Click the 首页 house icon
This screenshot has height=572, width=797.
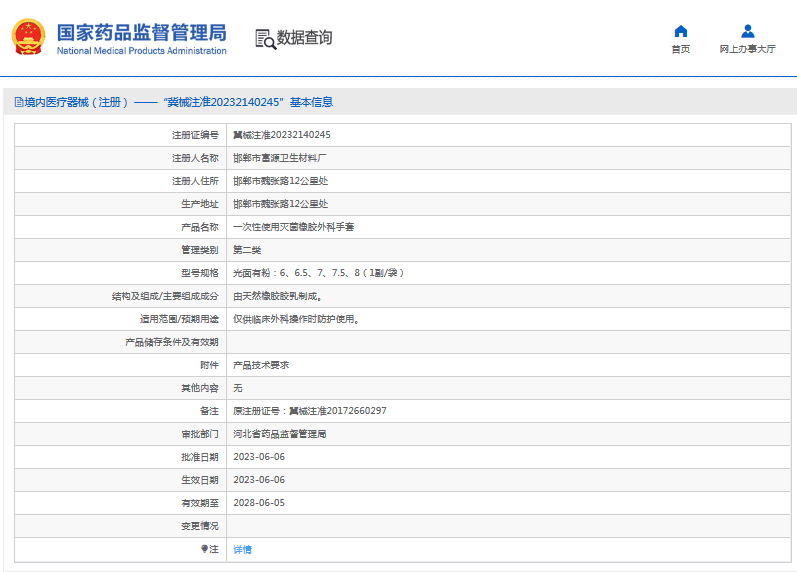pyautogui.click(x=680, y=31)
